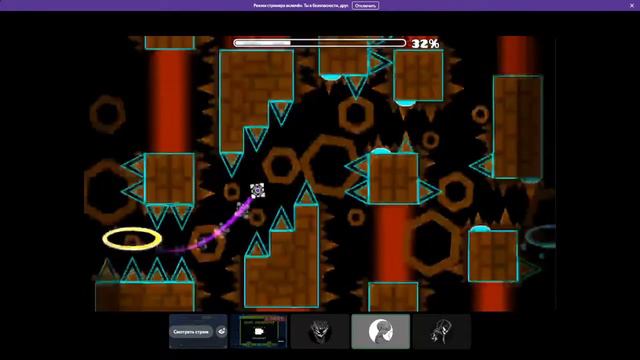Click the '32%' progress percentage text
640x360 pixels.
425,44
